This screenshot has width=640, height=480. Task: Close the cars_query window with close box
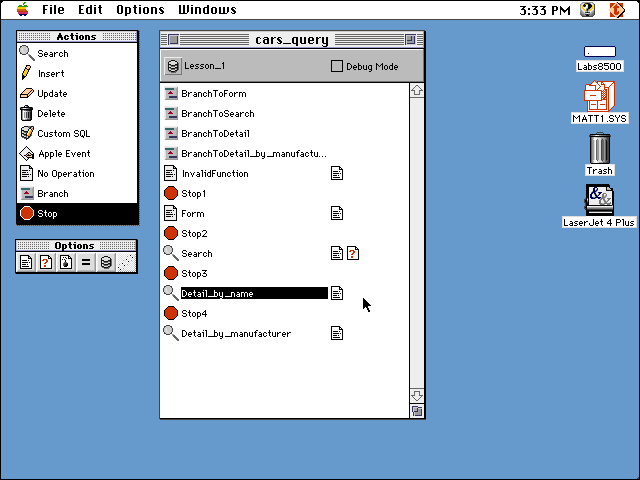(173, 40)
